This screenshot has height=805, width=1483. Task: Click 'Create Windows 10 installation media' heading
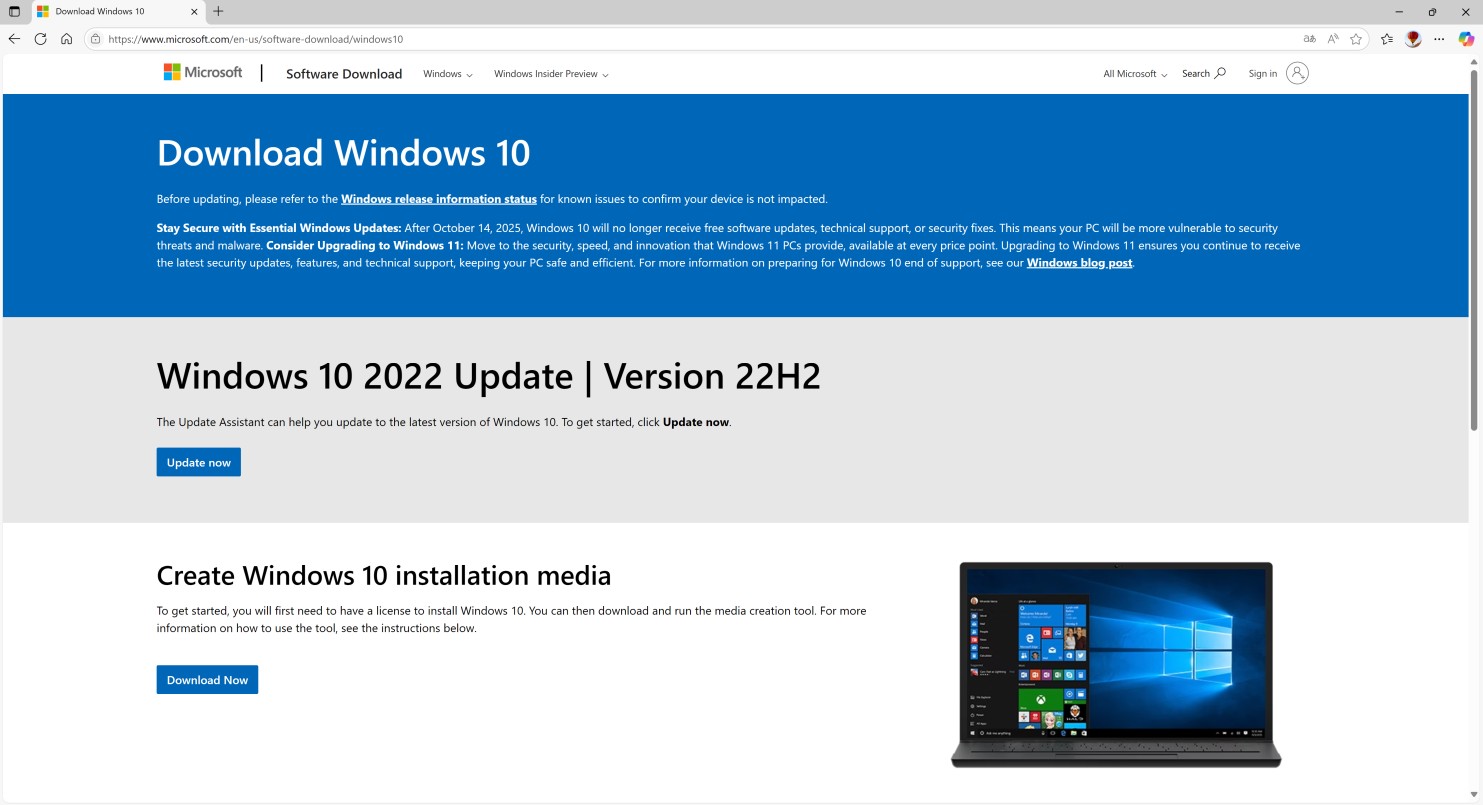point(384,576)
